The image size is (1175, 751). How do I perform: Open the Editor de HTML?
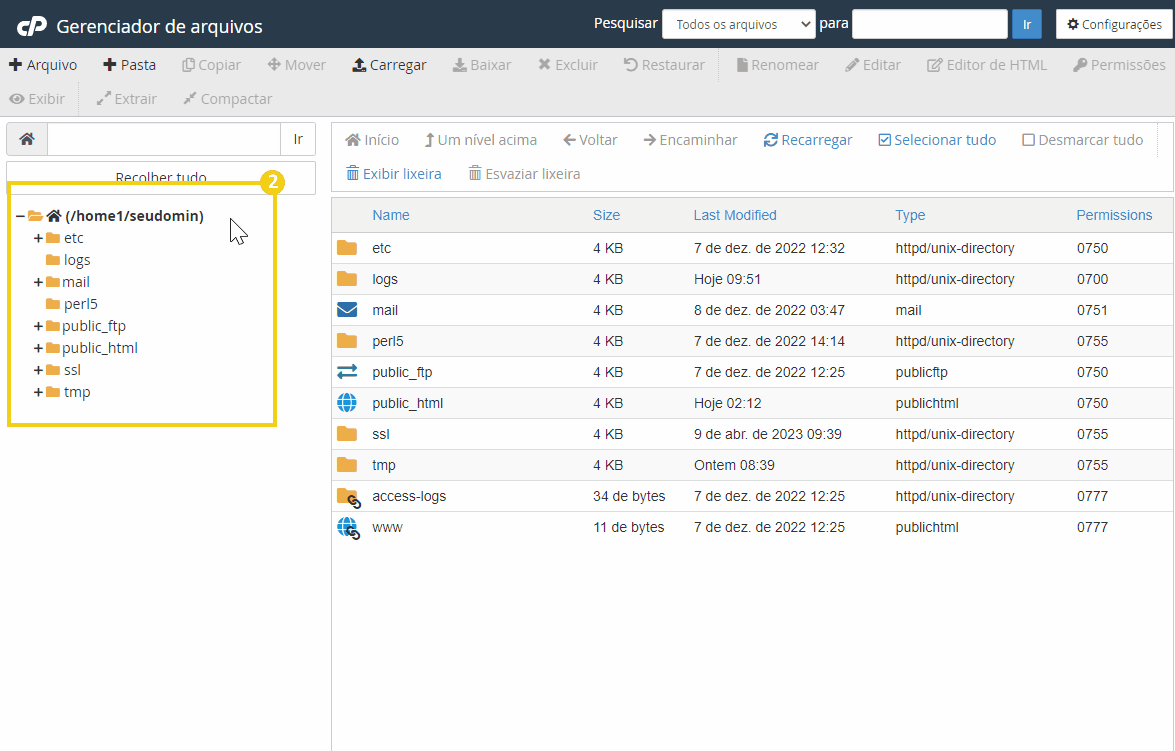click(x=987, y=65)
